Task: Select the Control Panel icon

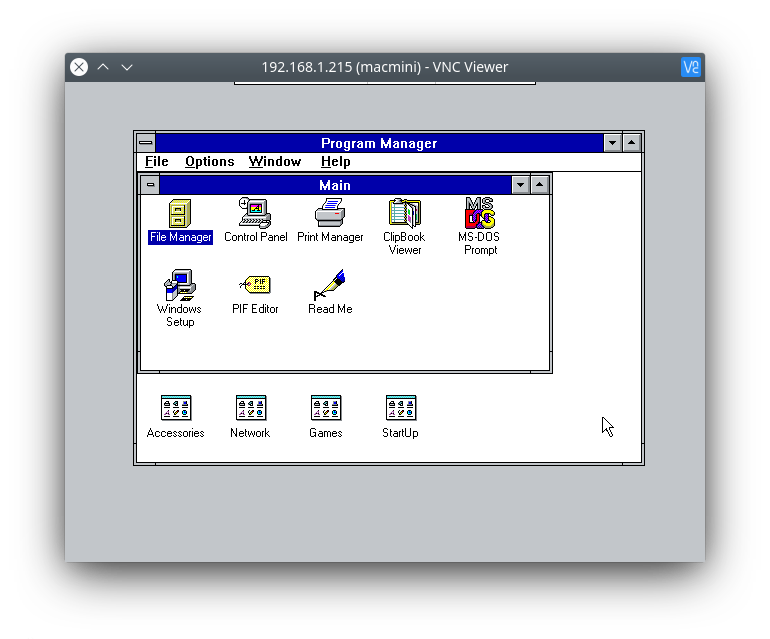Action: (x=255, y=214)
